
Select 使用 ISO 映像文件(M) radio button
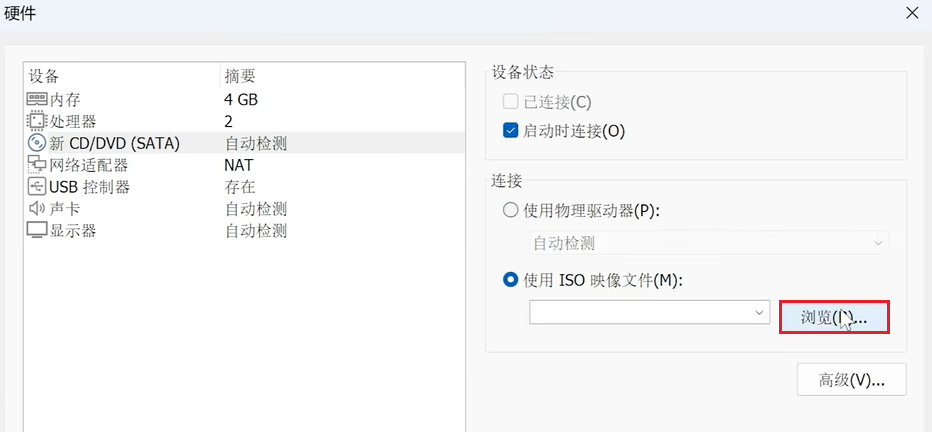pos(511,280)
